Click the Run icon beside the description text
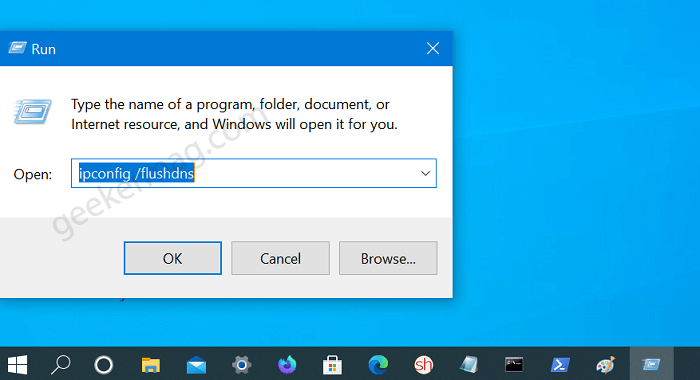 pyautogui.click(x=33, y=111)
